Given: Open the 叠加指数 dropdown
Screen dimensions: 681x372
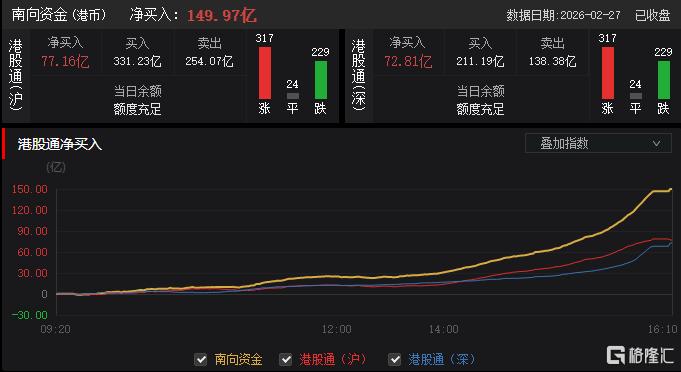Looking at the screenshot, I should pyautogui.click(x=598, y=143).
